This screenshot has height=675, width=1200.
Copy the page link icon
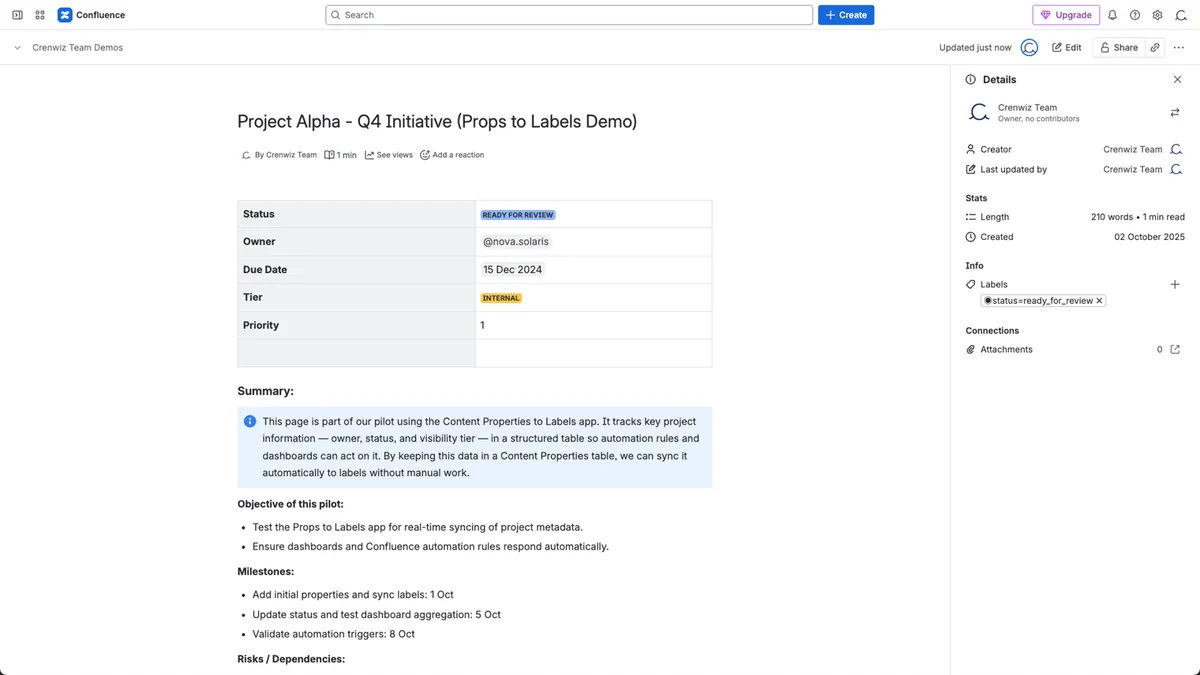[1155, 47]
